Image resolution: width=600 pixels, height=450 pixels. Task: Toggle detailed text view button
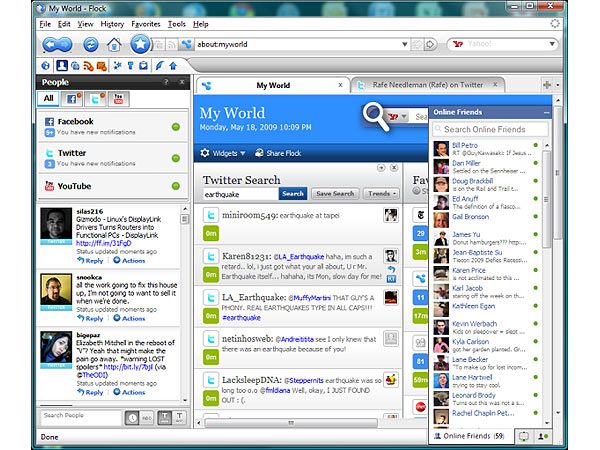165,417
